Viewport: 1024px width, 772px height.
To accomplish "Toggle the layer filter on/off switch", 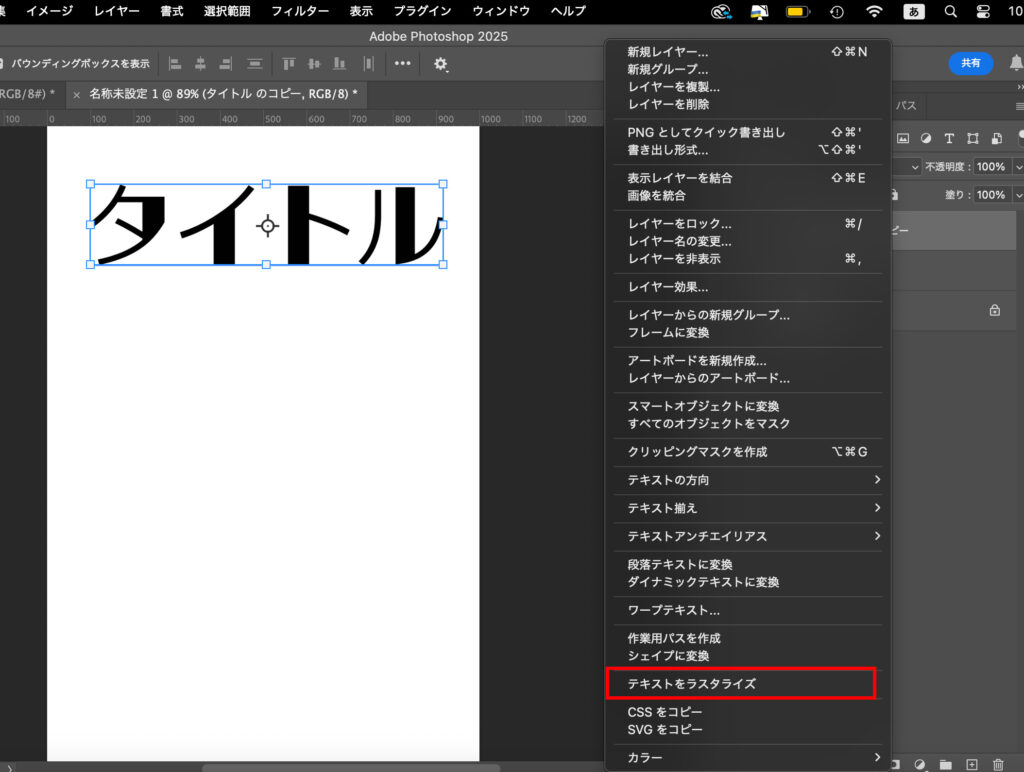I will point(1018,138).
